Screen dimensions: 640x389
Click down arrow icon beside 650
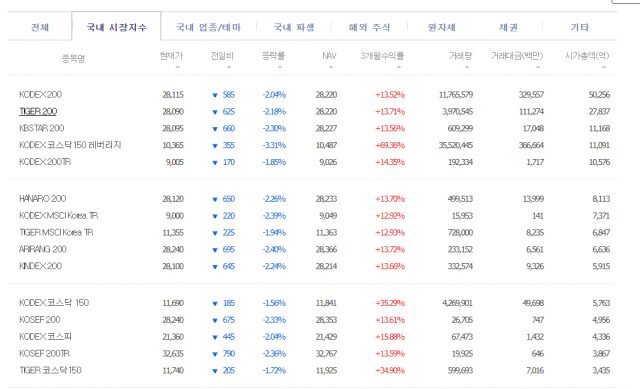pos(215,199)
